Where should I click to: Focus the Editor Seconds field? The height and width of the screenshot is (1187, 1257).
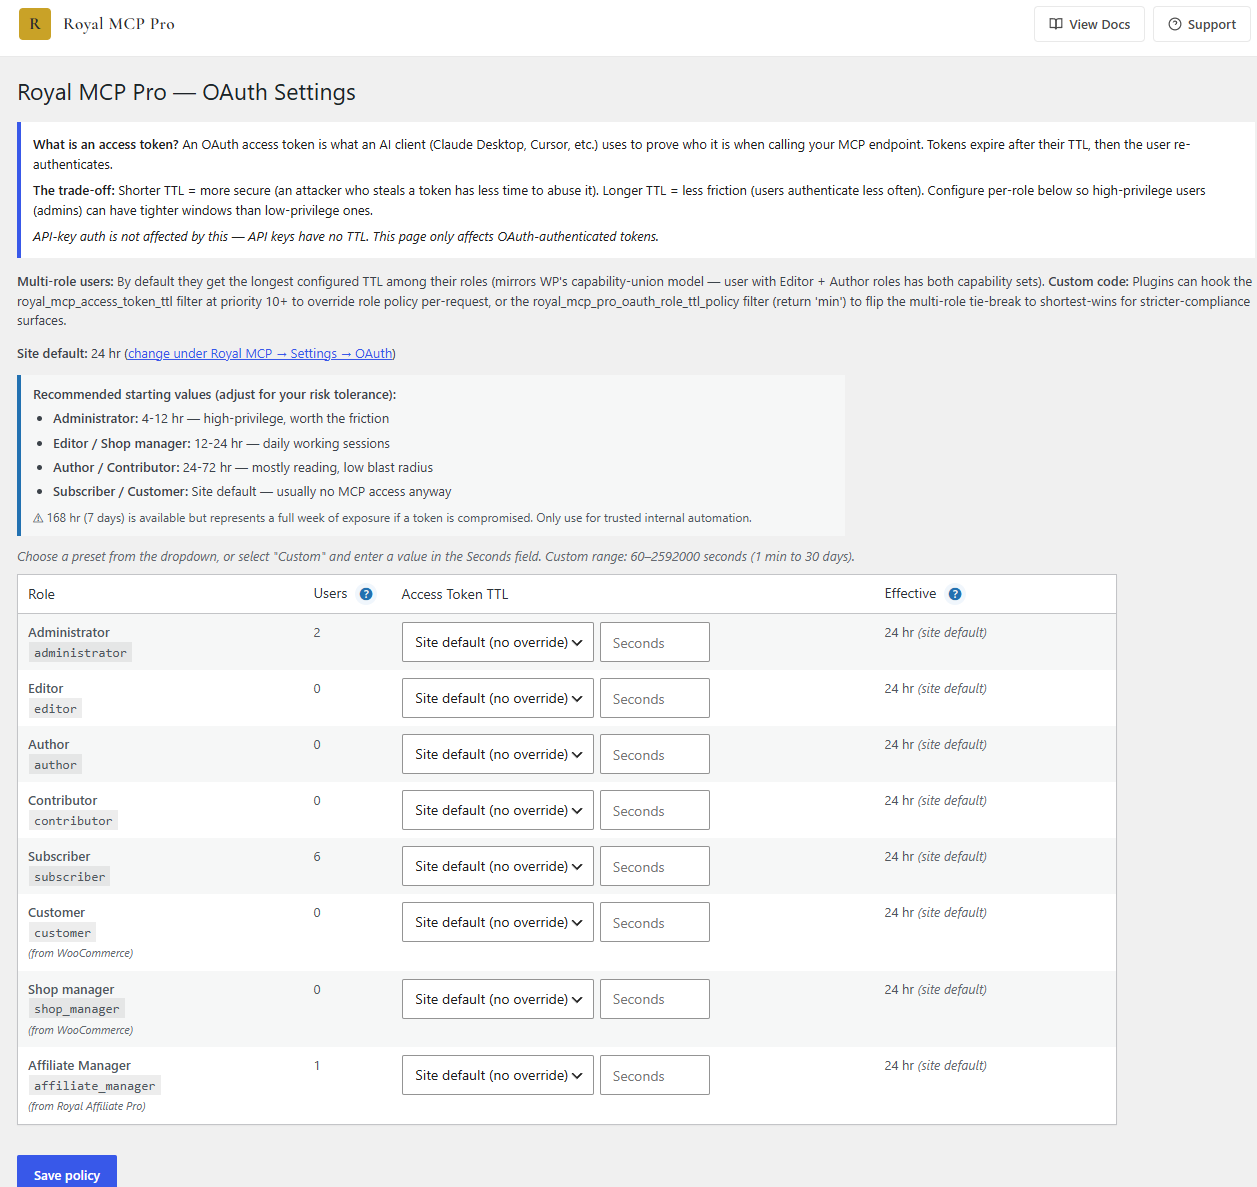coord(655,698)
